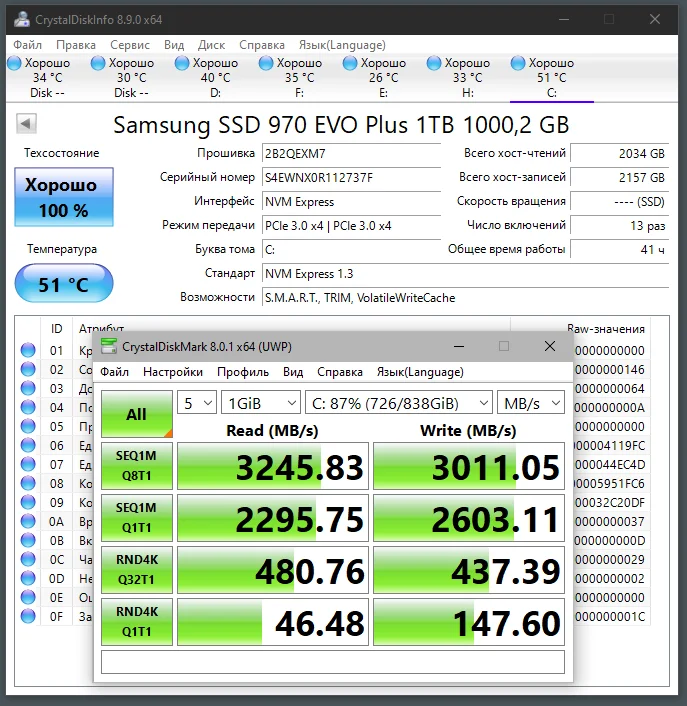Click the SEQ1M Q8T1 write result 3011.05

pos(469,466)
